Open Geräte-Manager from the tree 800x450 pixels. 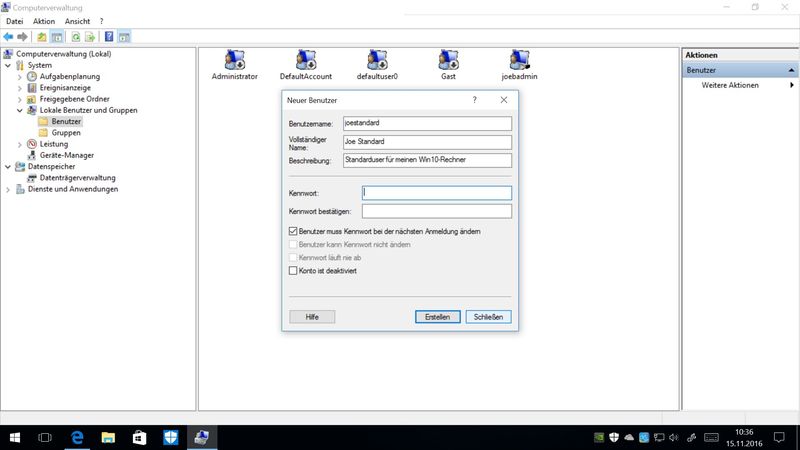(67, 155)
